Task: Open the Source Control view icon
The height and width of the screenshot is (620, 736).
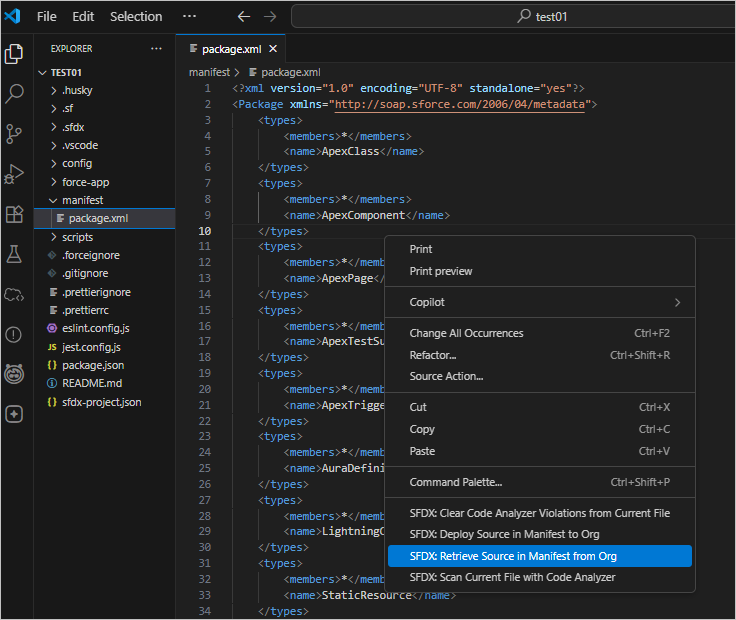Action: [14, 134]
